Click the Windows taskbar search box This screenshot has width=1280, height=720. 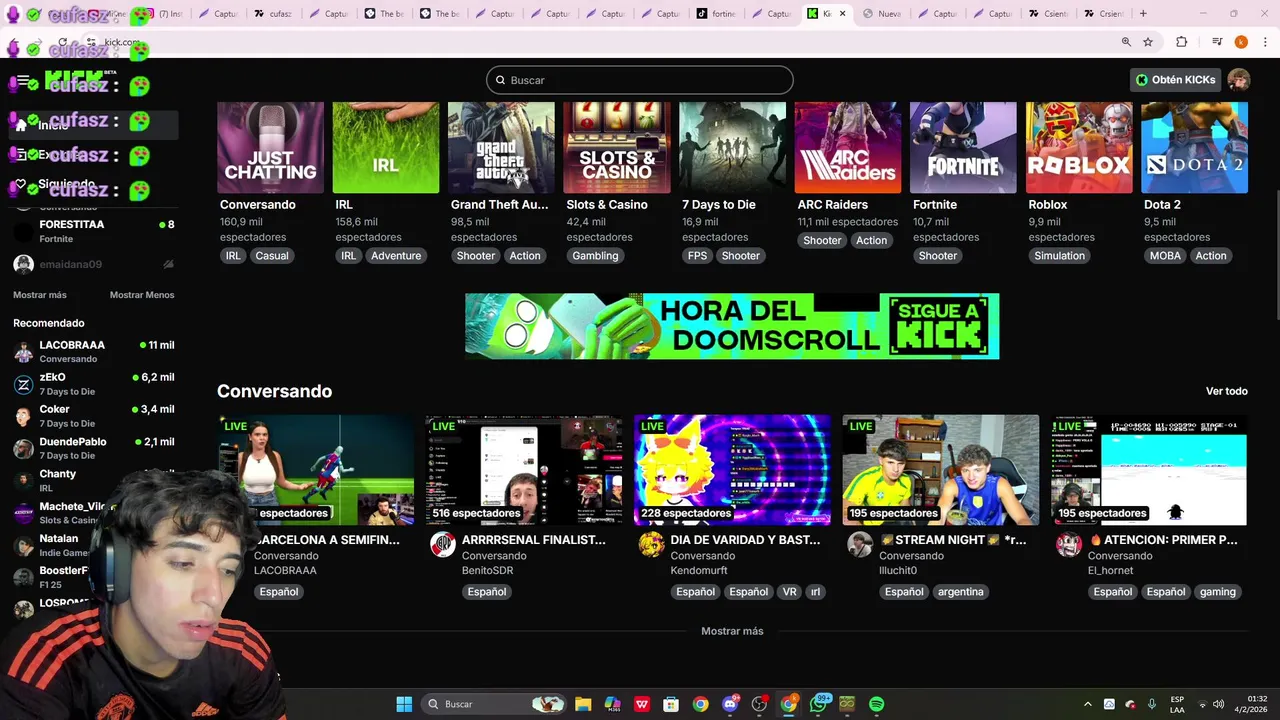pos(494,704)
